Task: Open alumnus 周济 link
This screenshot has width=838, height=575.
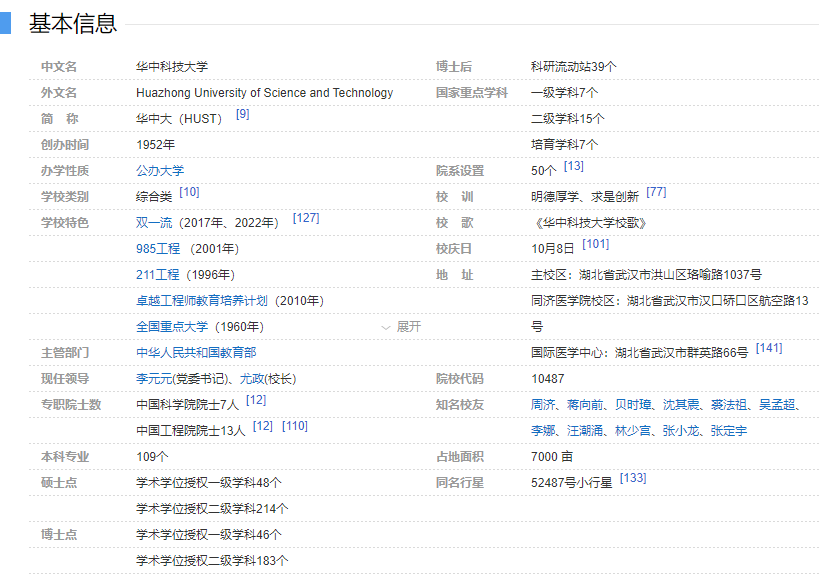Action: [x=543, y=405]
